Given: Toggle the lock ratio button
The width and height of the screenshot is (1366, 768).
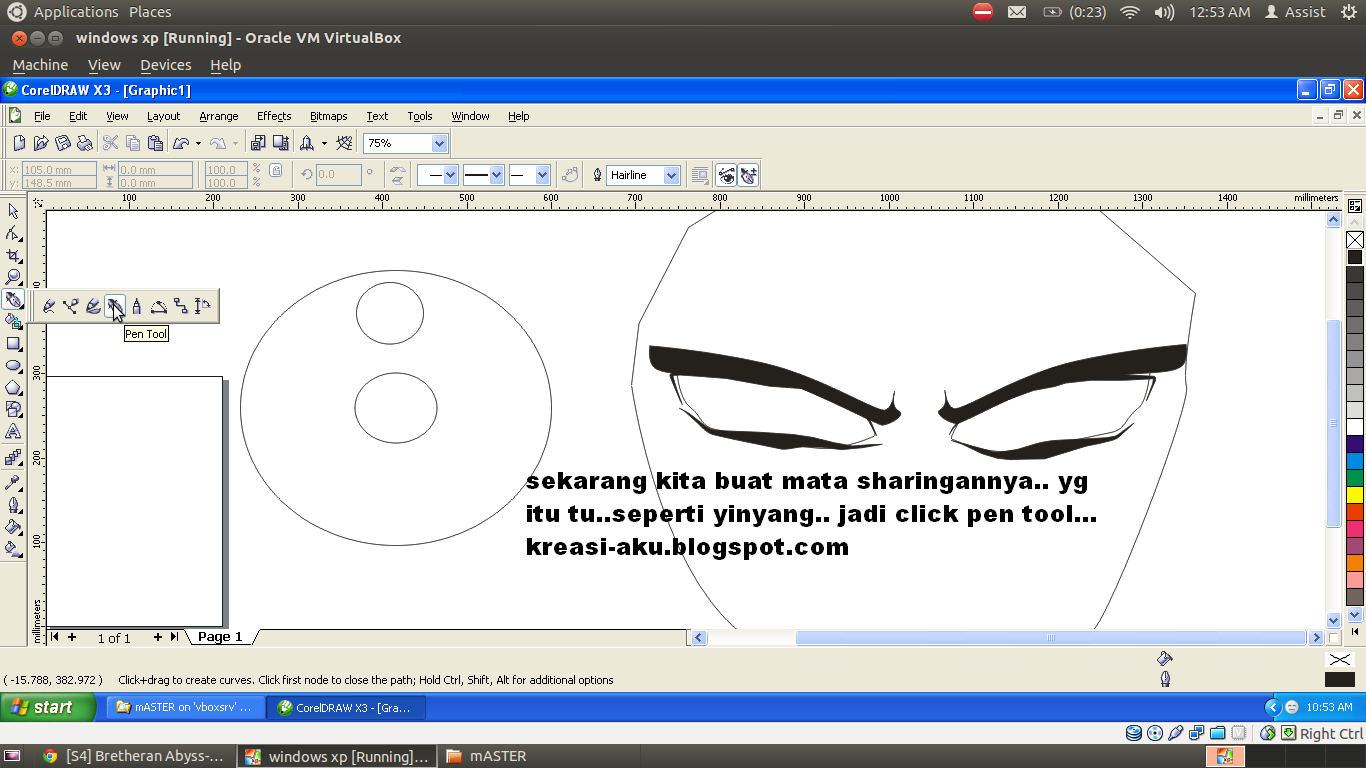Looking at the screenshot, I should [276, 171].
